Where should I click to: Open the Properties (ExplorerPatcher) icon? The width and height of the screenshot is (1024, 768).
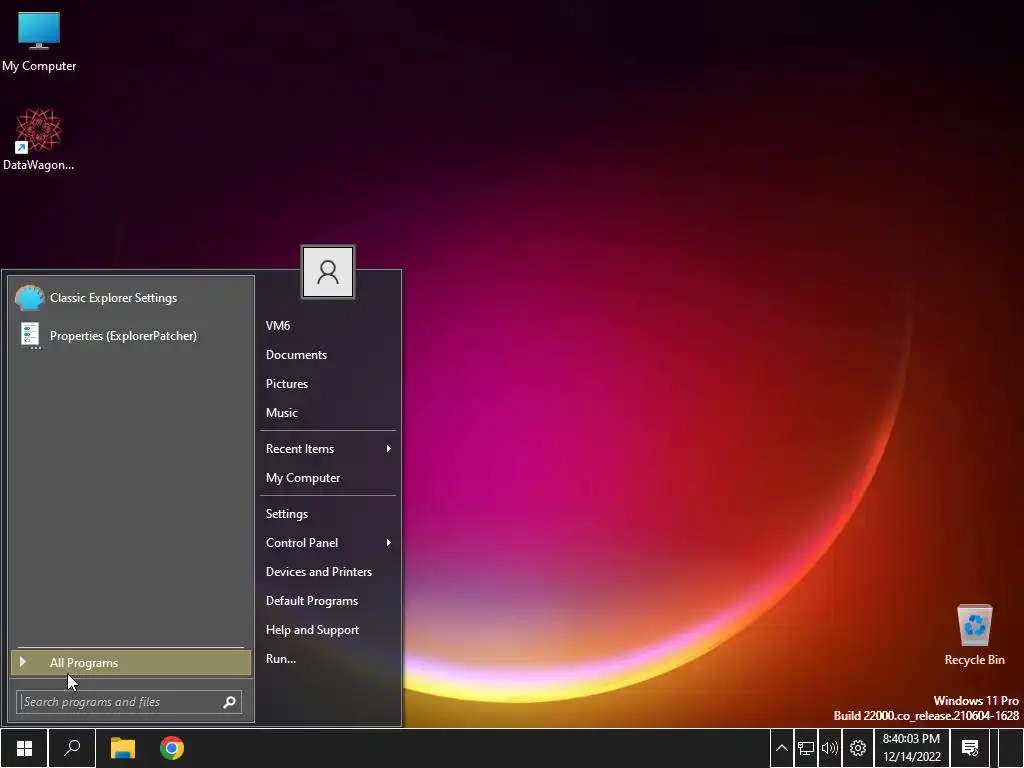click(29, 336)
